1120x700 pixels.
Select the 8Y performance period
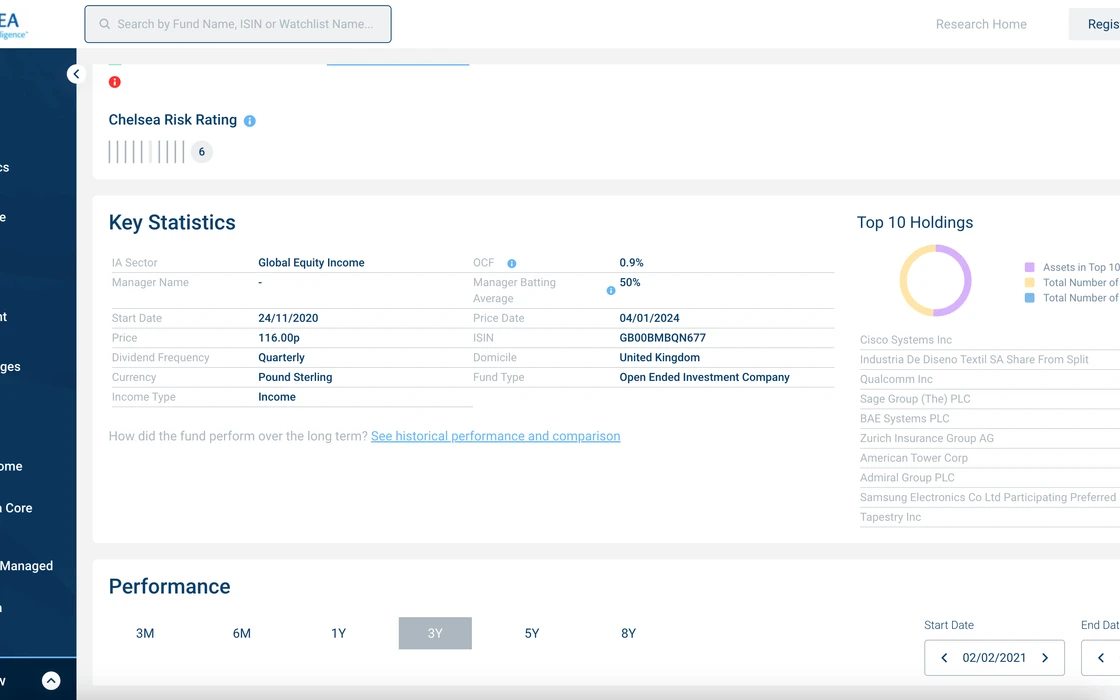(x=629, y=634)
